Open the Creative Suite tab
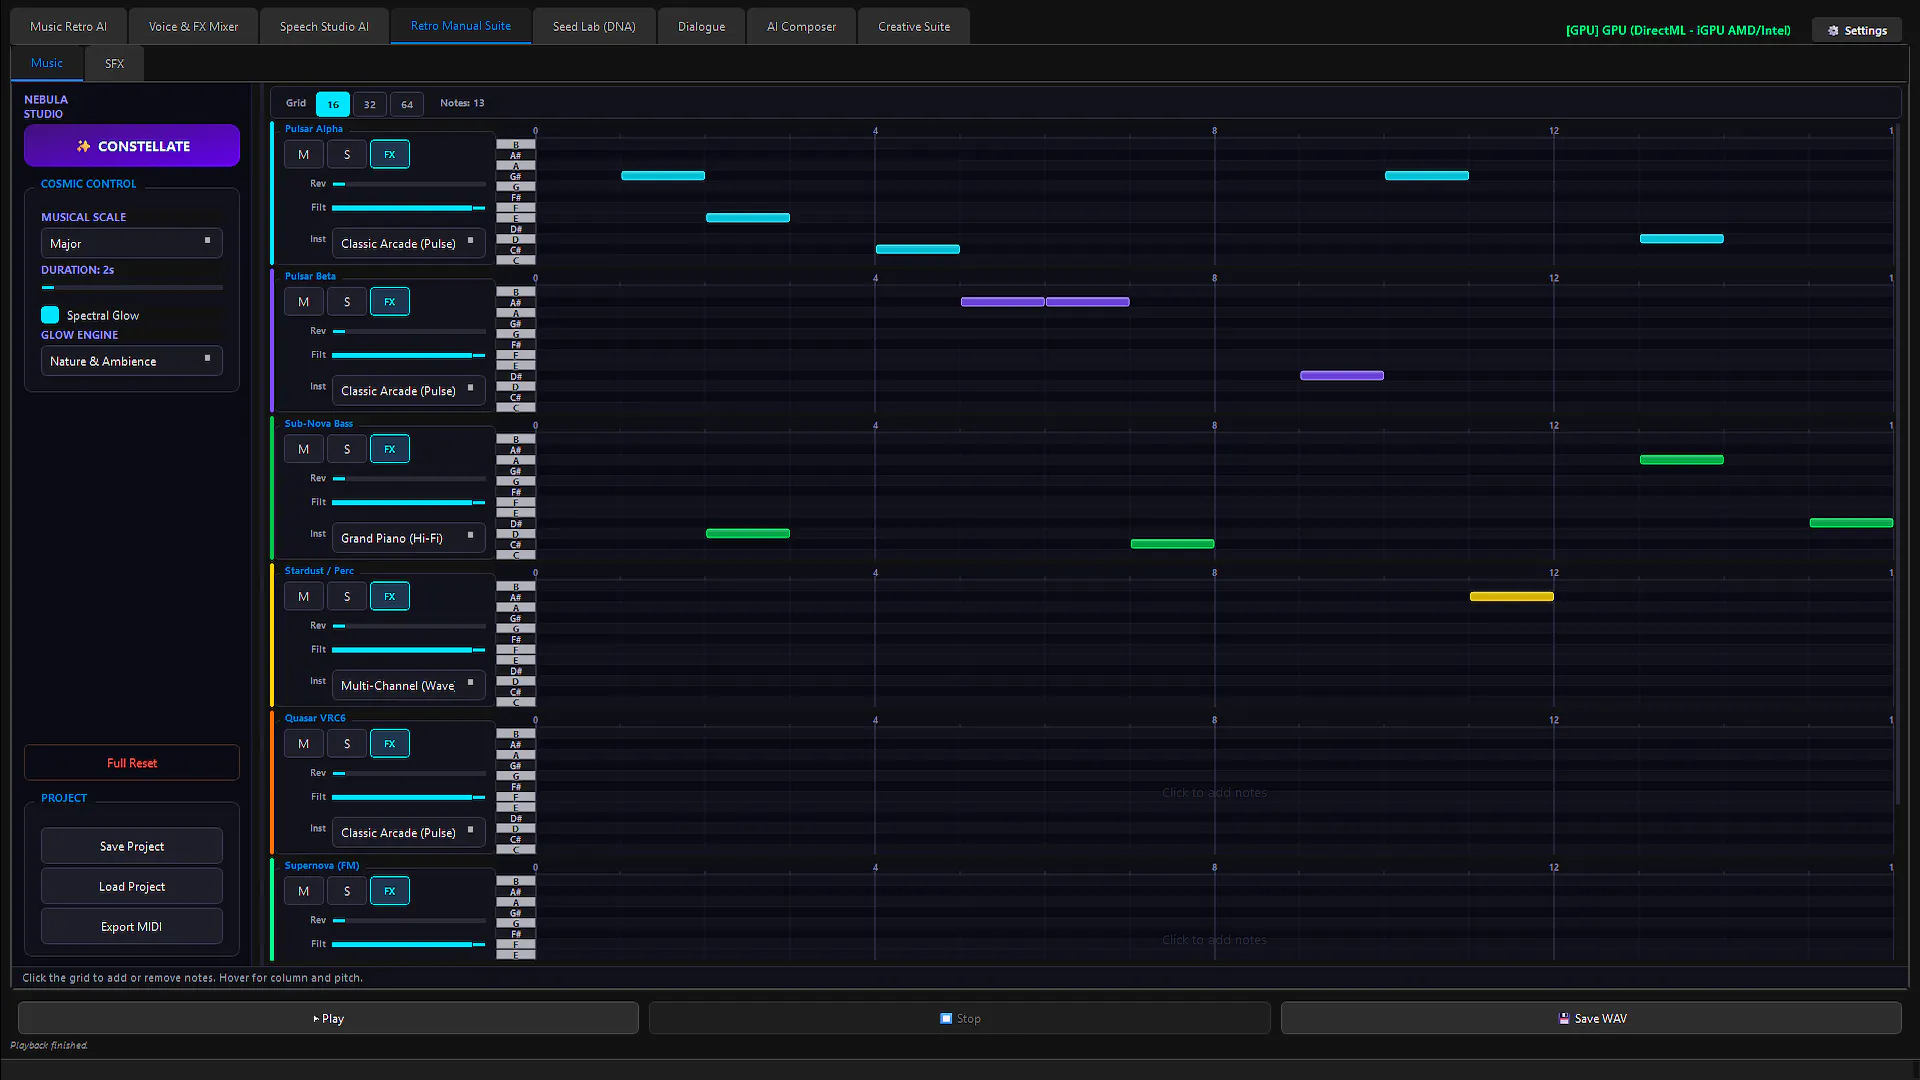 pyautogui.click(x=914, y=27)
